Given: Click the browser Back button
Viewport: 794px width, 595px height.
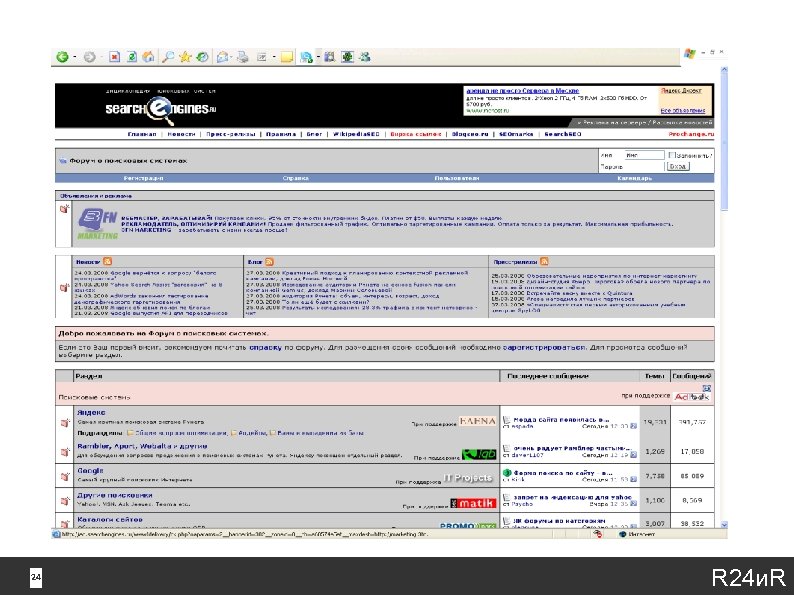Looking at the screenshot, I should pos(62,57).
